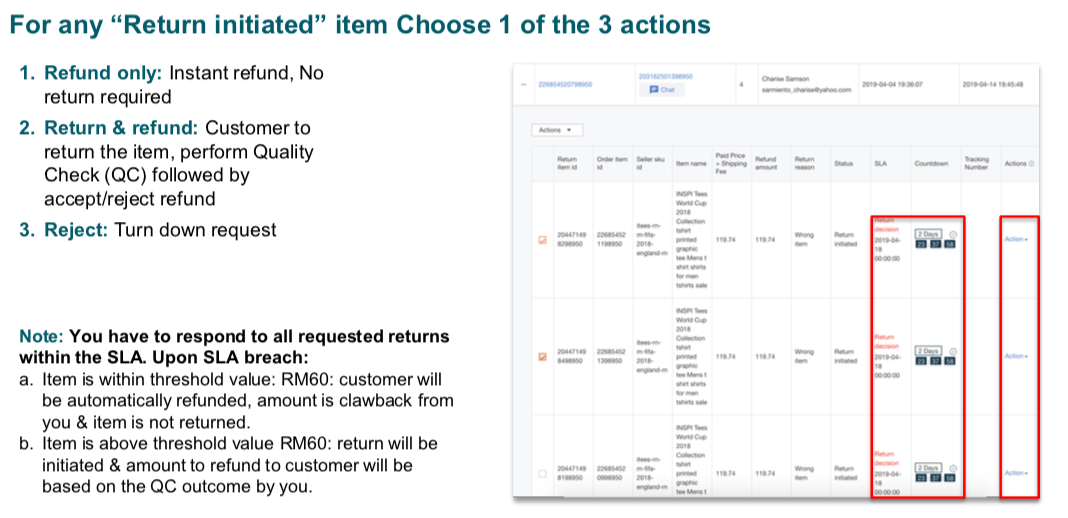Open return order link 226854520798950
This screenshot has height=518, width=1068.
point(565,84)
